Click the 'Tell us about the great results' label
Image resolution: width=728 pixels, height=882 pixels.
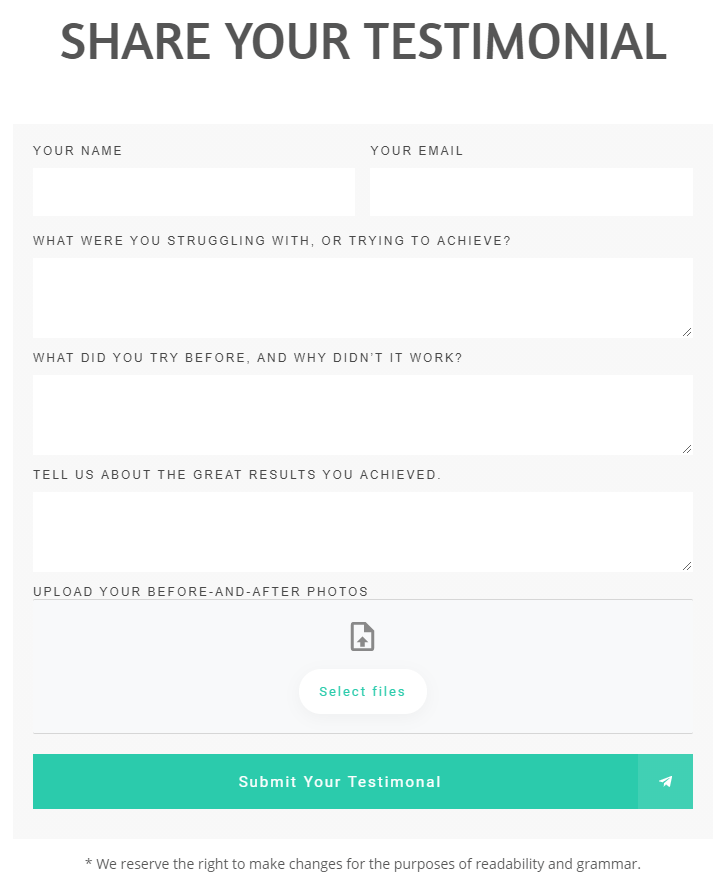(237, 475)
